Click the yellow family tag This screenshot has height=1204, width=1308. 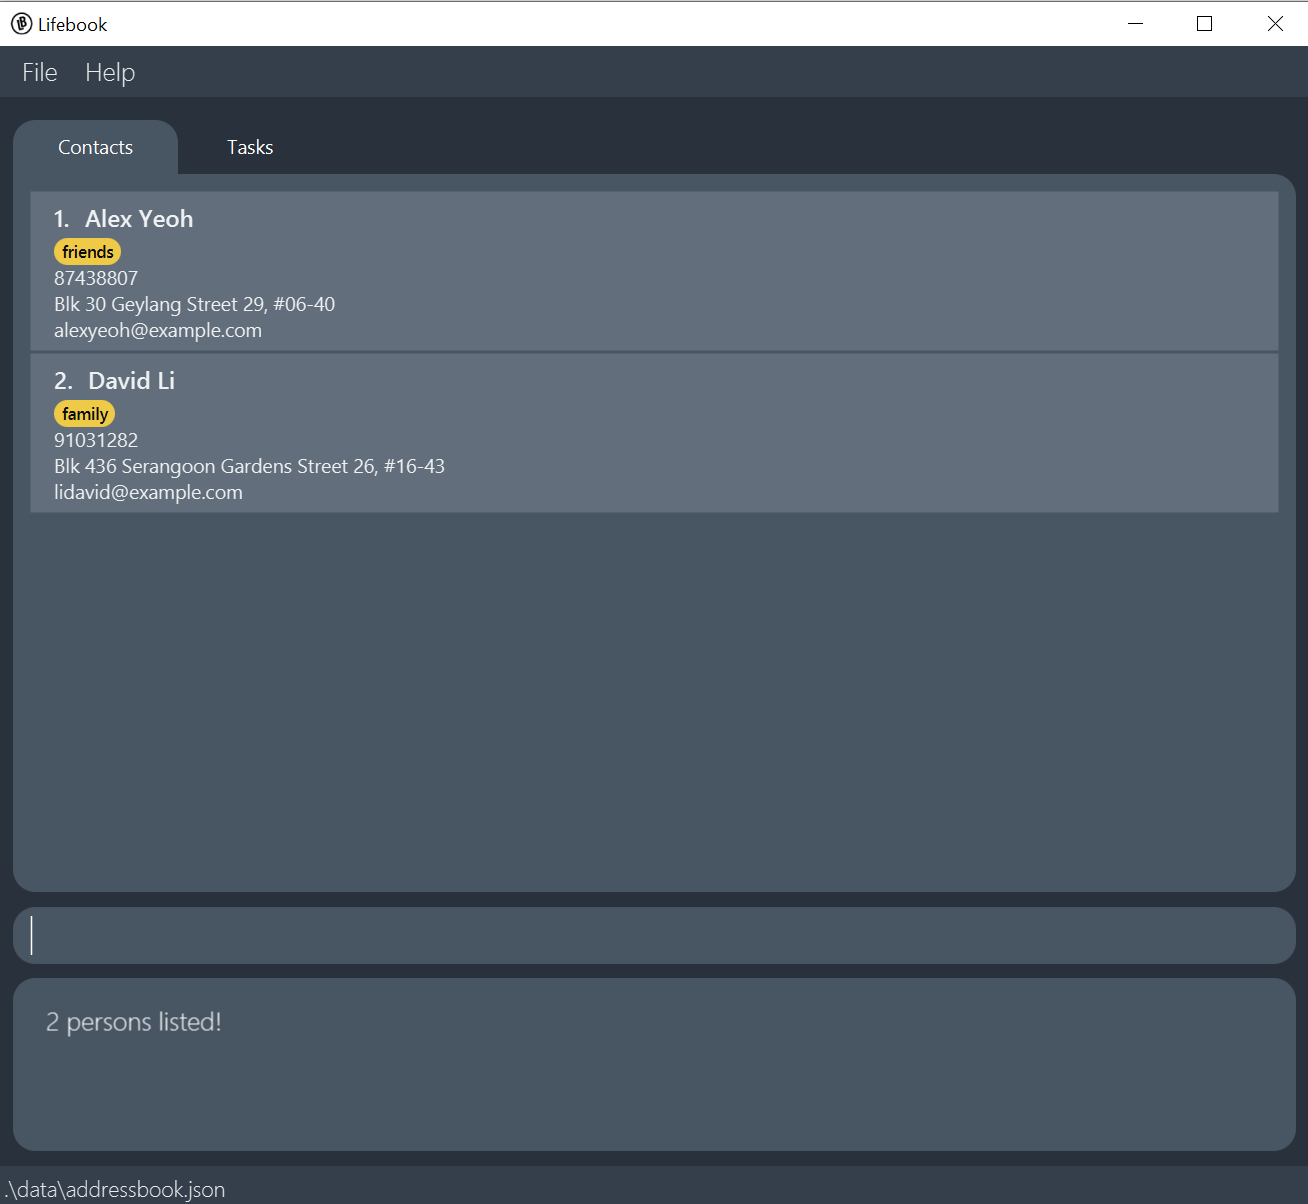coord(84,414)
